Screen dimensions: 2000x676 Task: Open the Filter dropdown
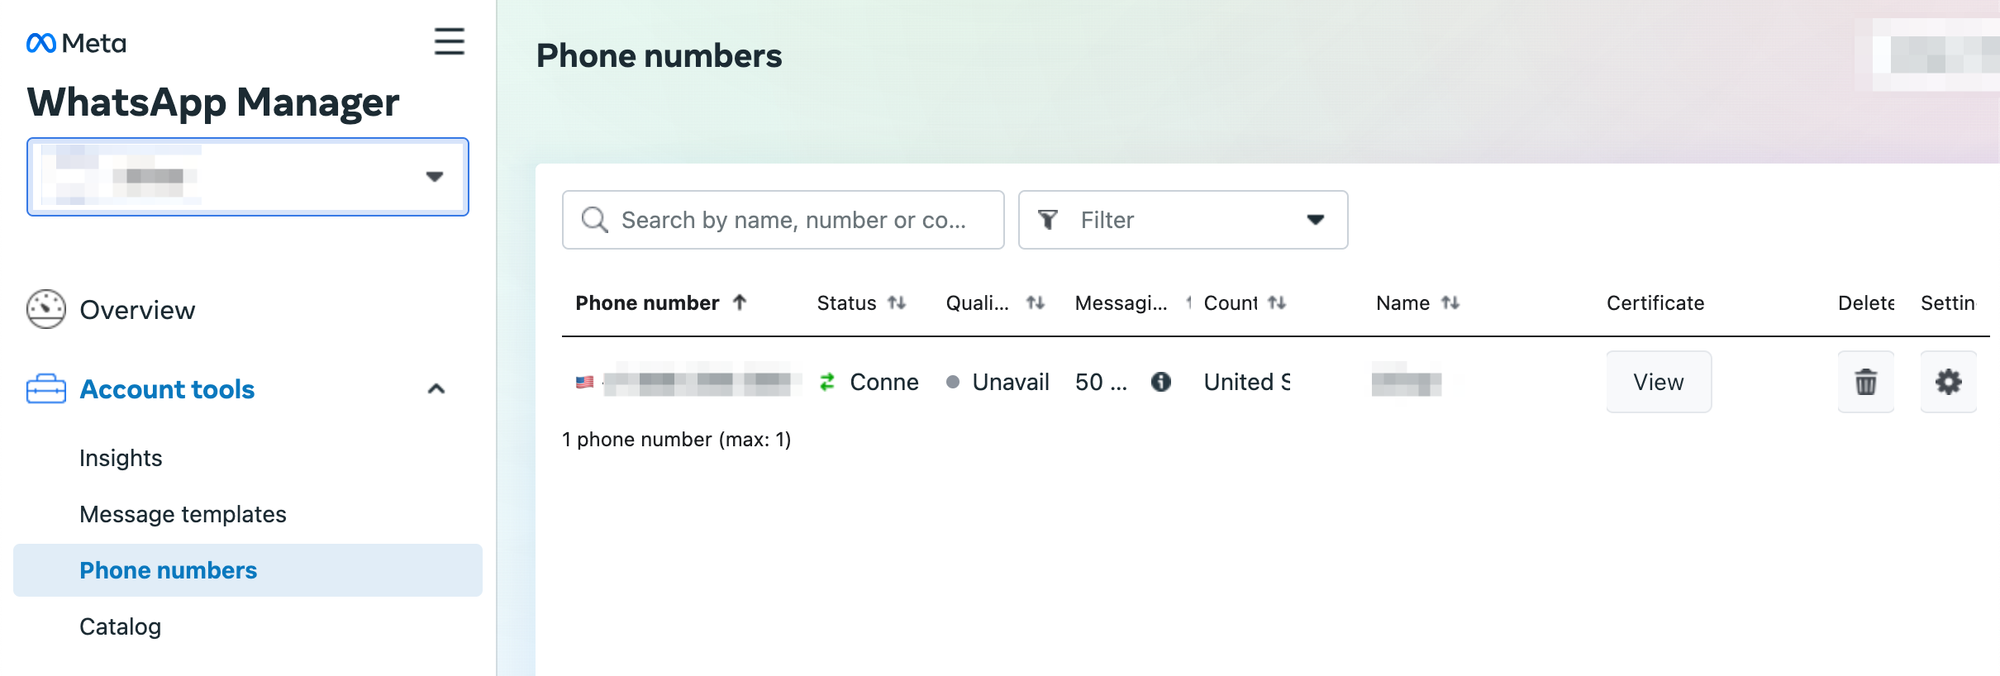(x=1183, y=220)
